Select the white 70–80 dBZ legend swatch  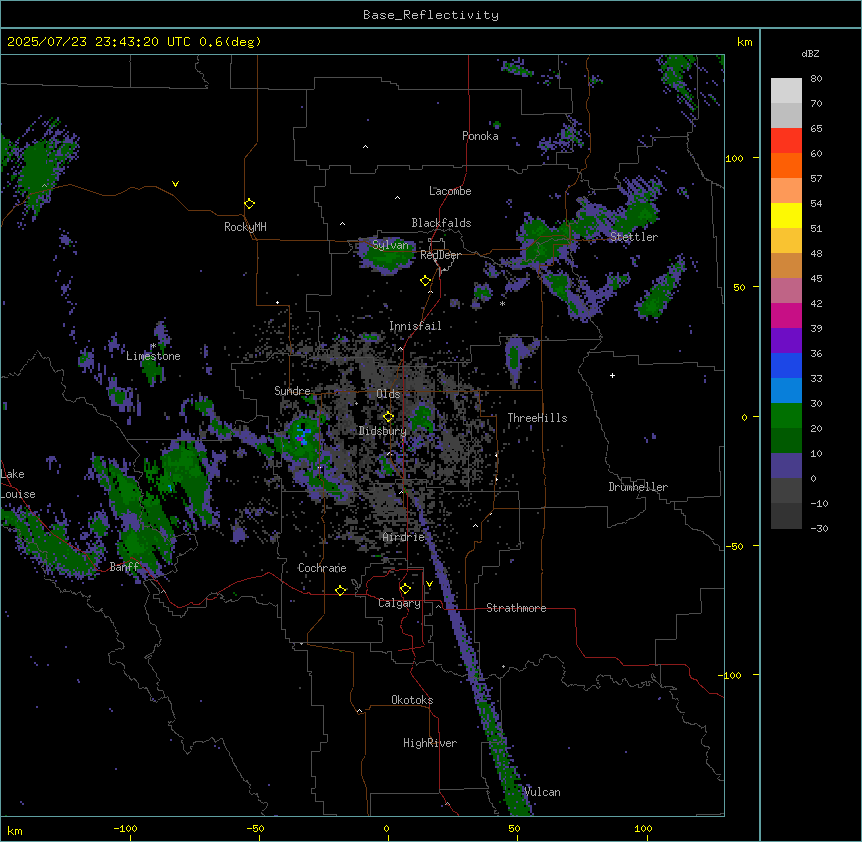click(x=786, y=91)
